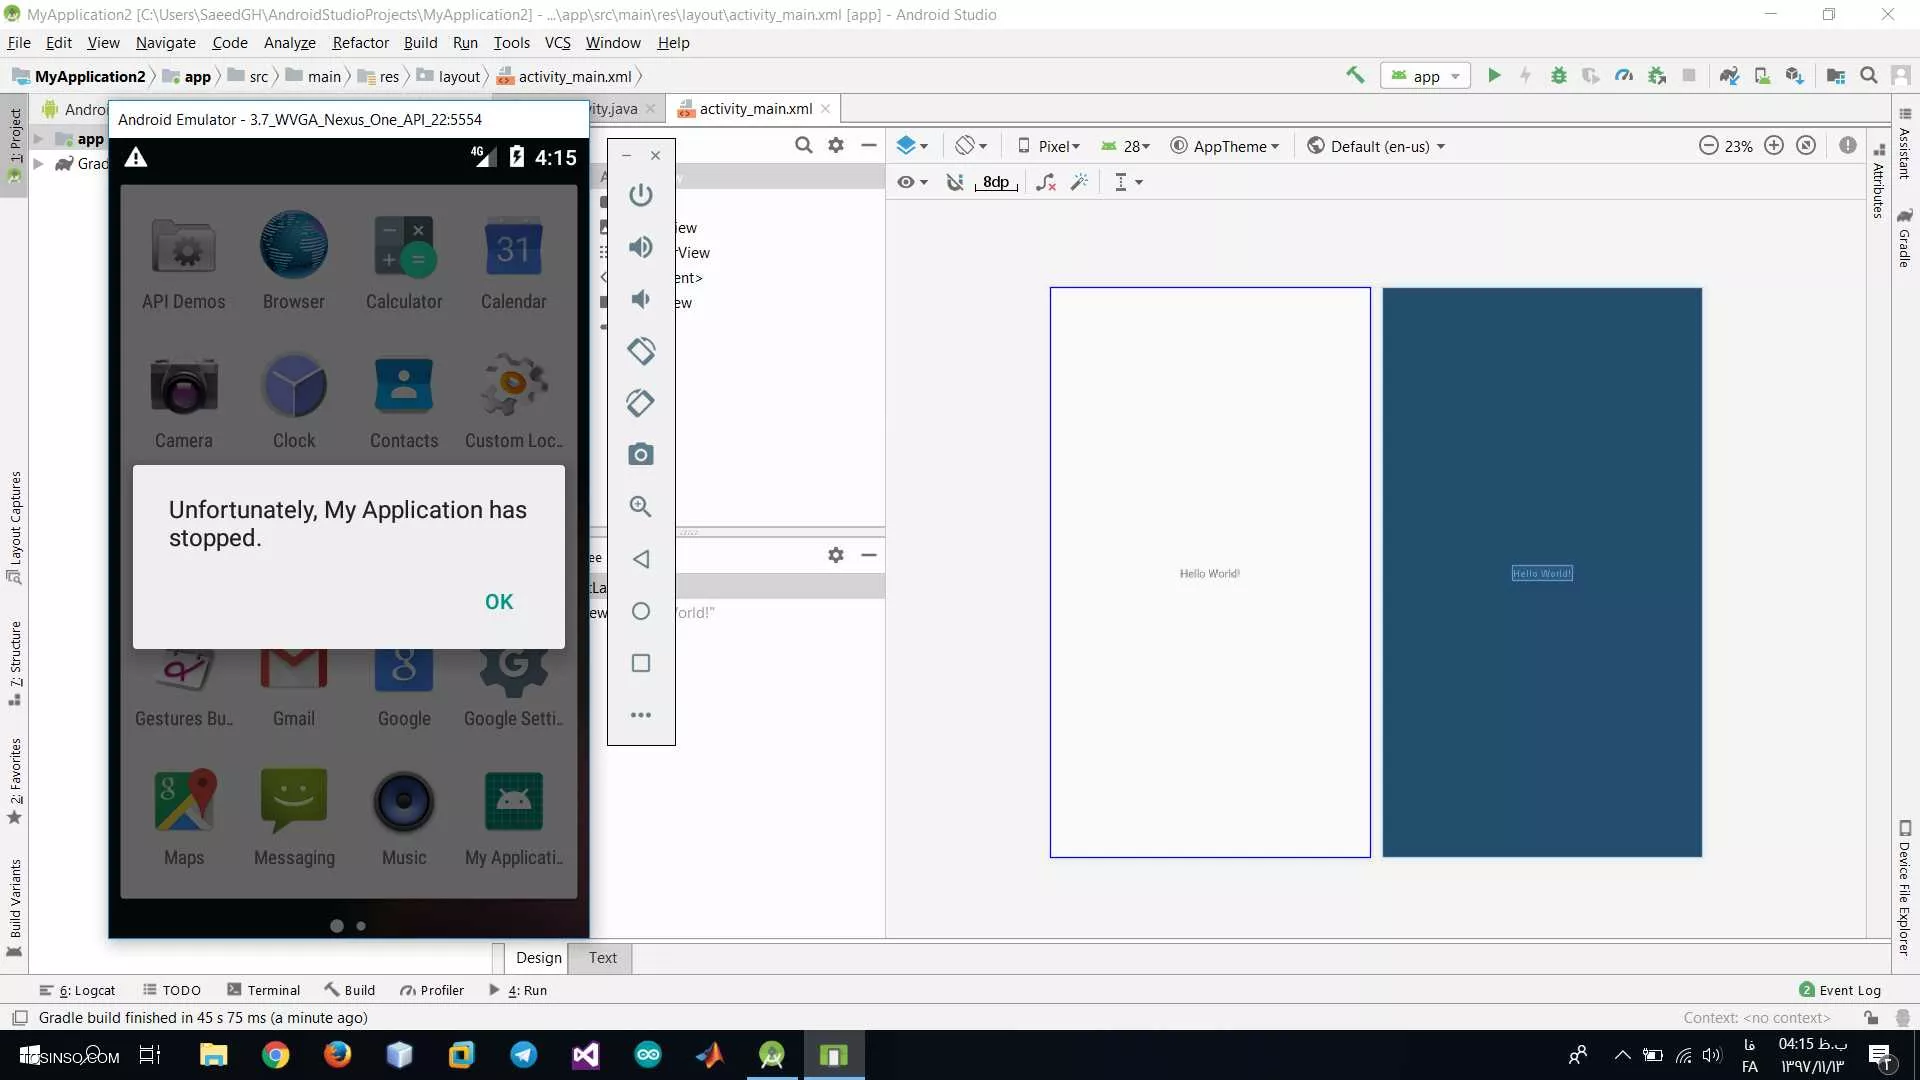Image resolution: width=1920 pixels, height=1080 pixels.
Task: Click the emulator volume down button
Action: pos(641,299)
